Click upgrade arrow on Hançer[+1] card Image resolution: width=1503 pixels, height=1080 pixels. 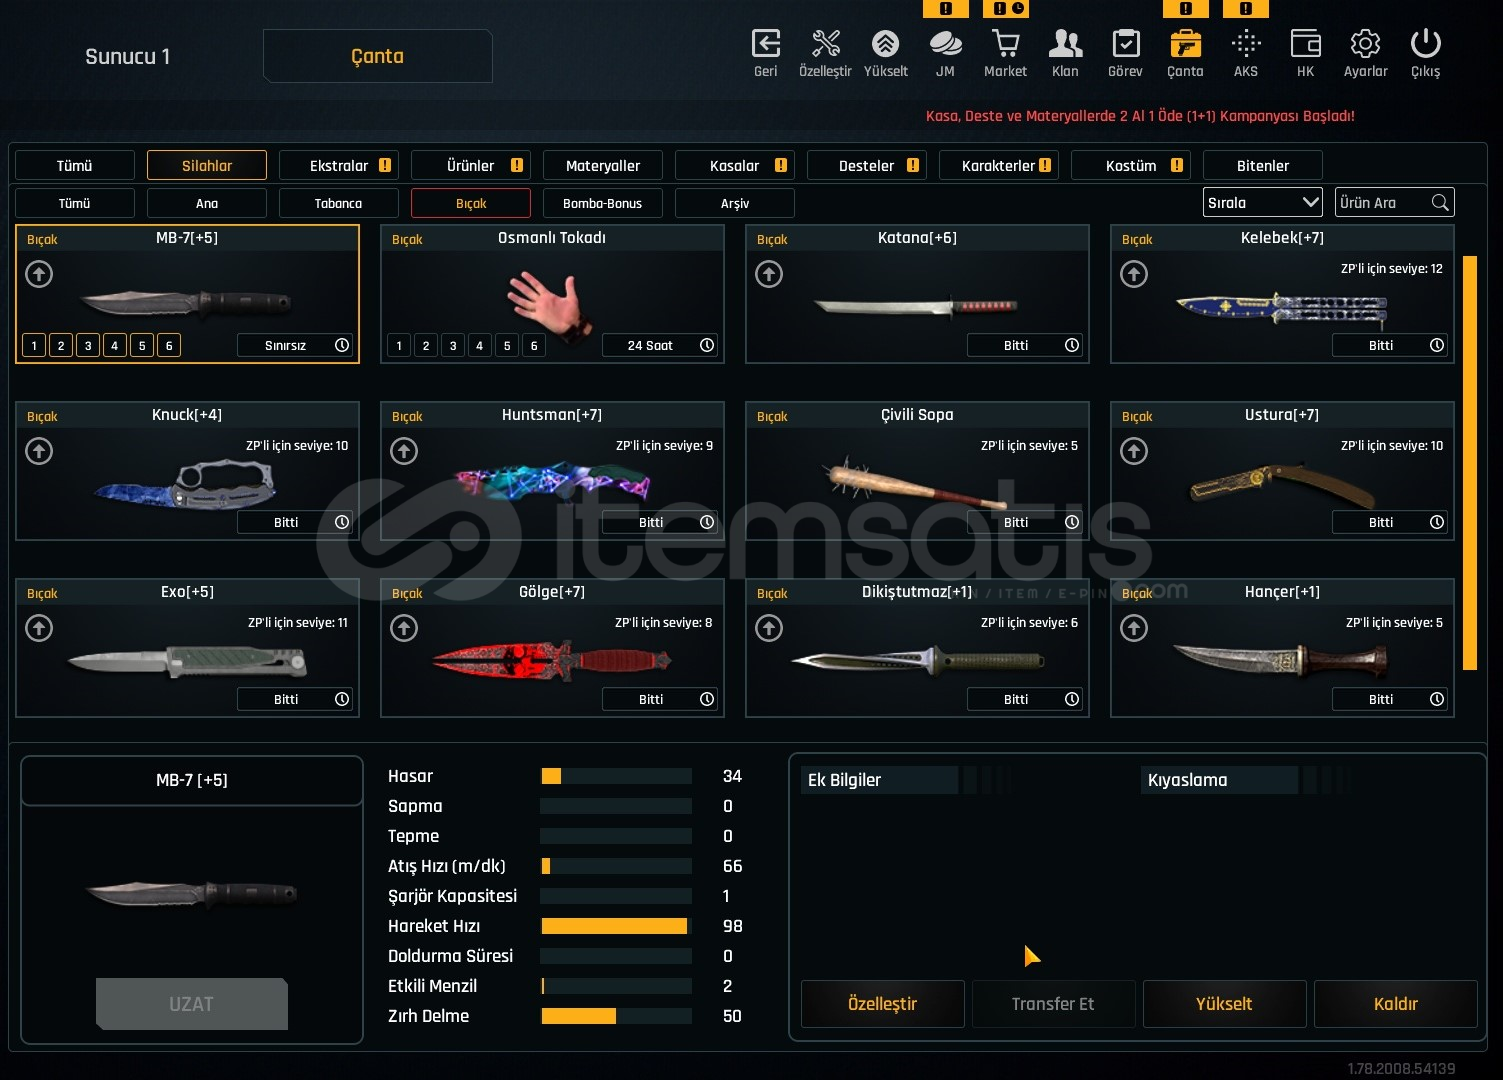[x=1134, y=628]
